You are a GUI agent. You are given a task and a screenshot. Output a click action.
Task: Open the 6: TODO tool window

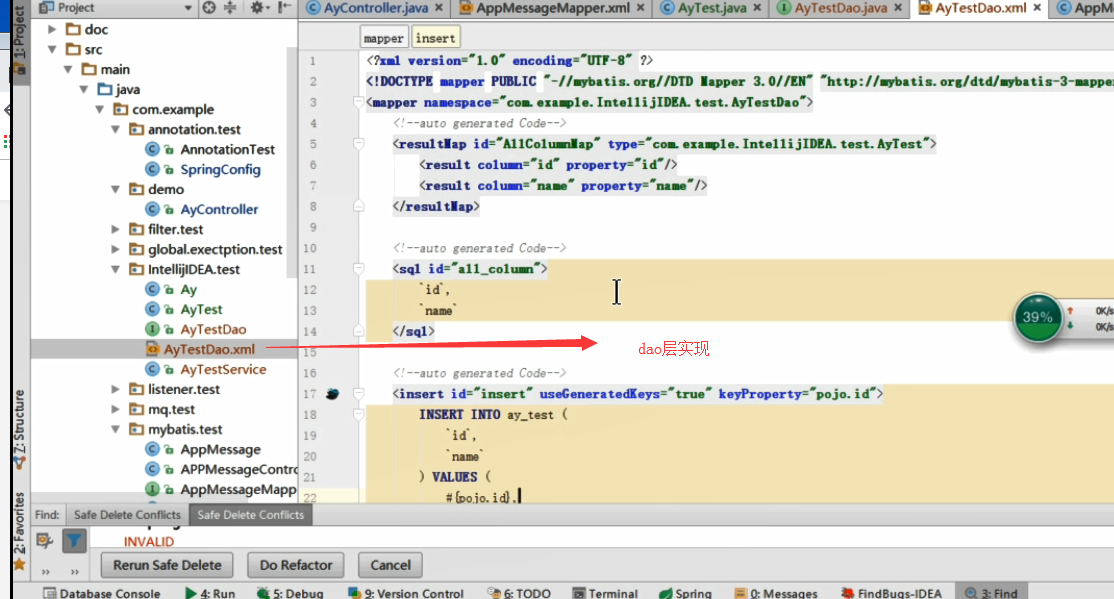click(x=519, y=593)
